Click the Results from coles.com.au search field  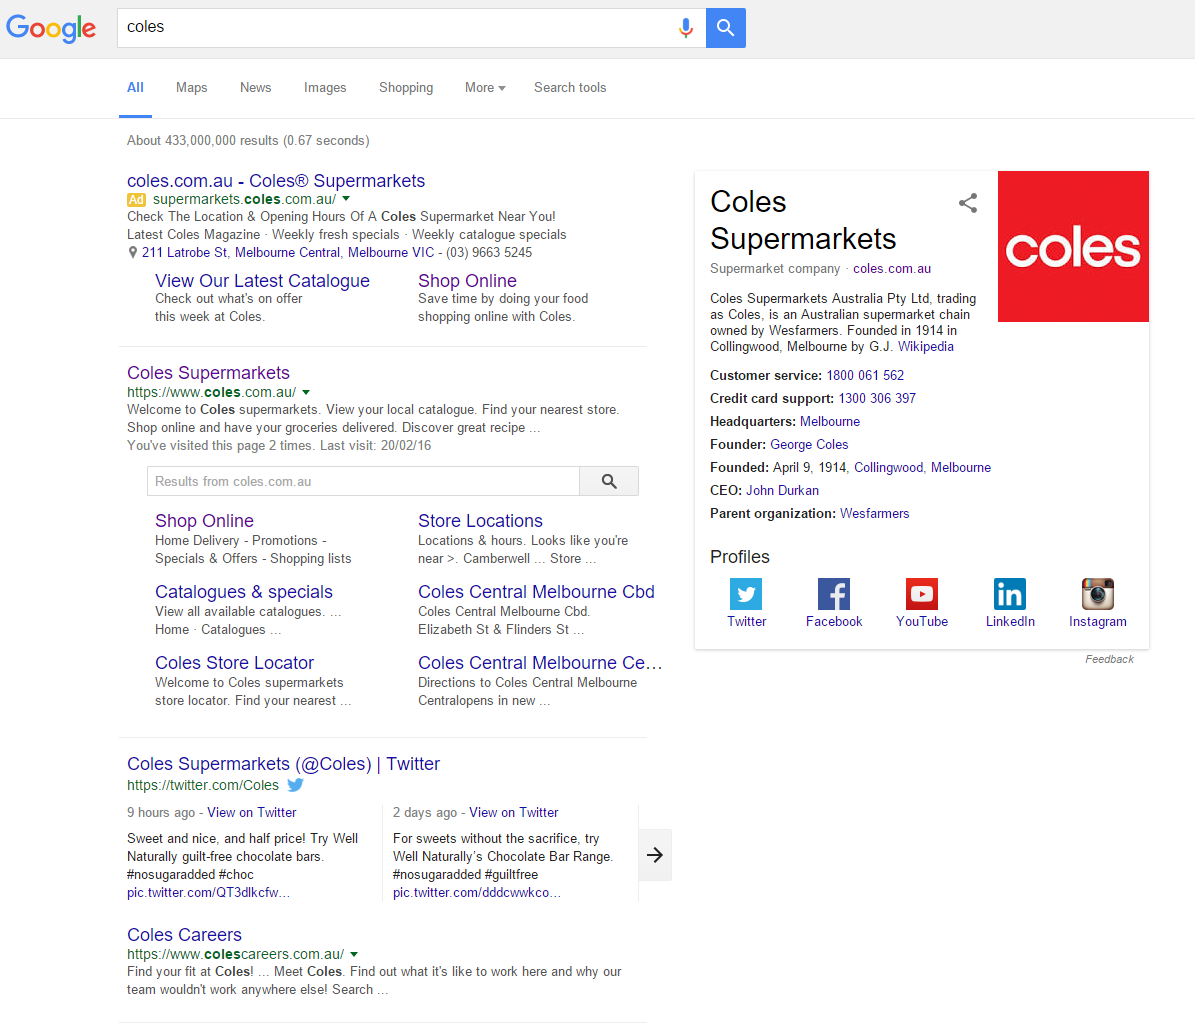coord(364,481)
